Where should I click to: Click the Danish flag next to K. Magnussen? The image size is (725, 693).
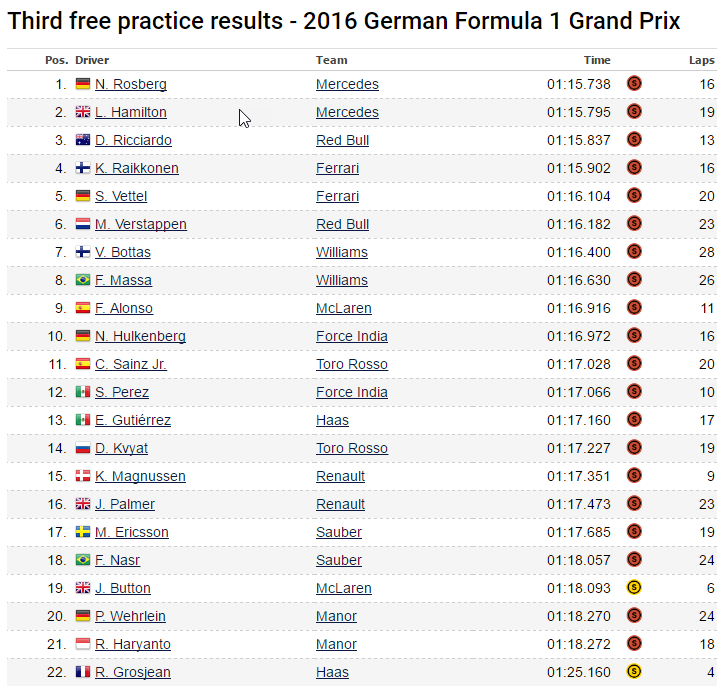(83, 476)
